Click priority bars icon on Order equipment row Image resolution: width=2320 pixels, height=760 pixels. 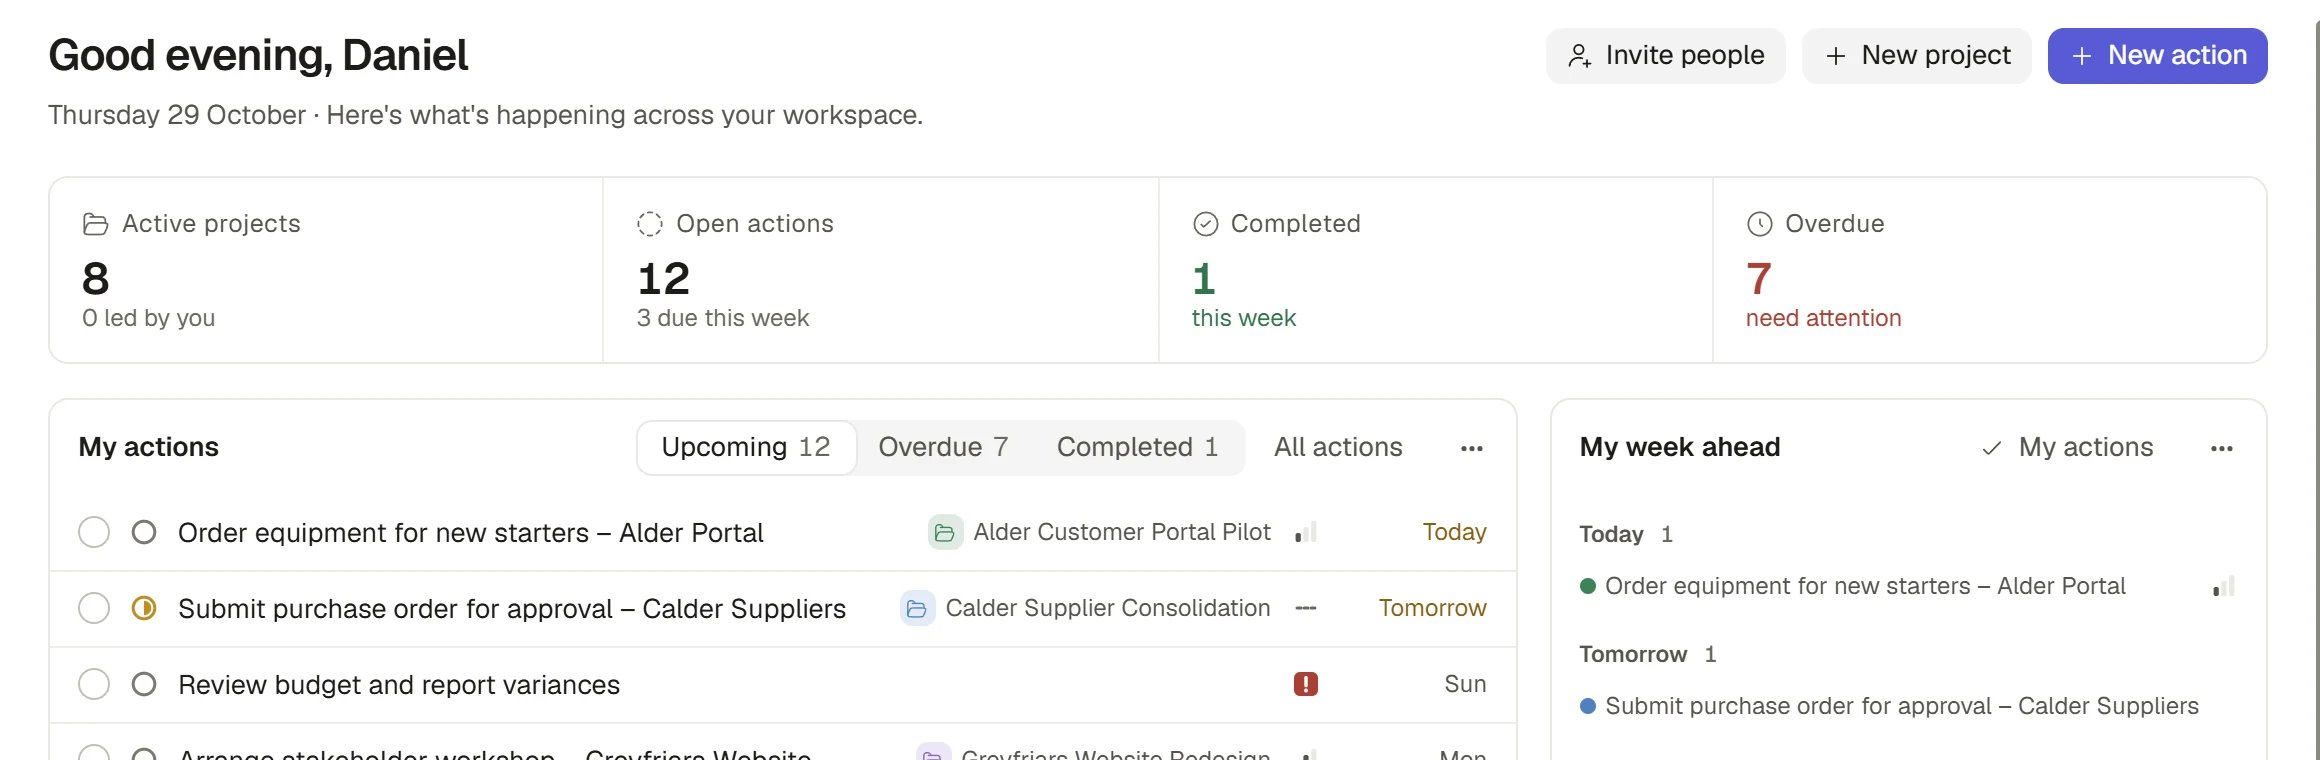(x=1306, y=532)
